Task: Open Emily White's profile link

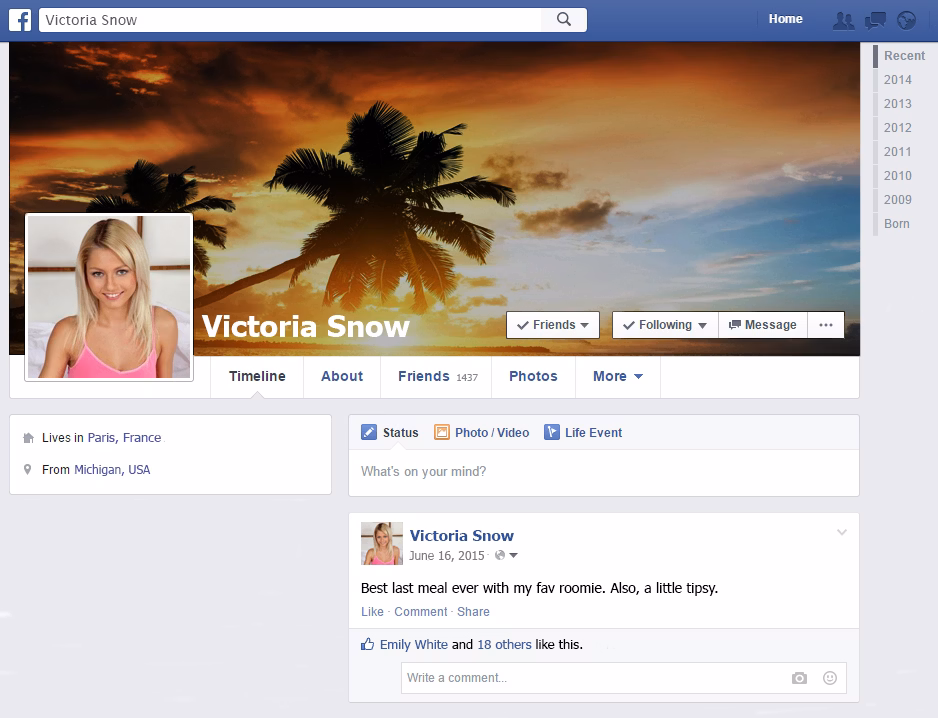Action: pos(413,644)
